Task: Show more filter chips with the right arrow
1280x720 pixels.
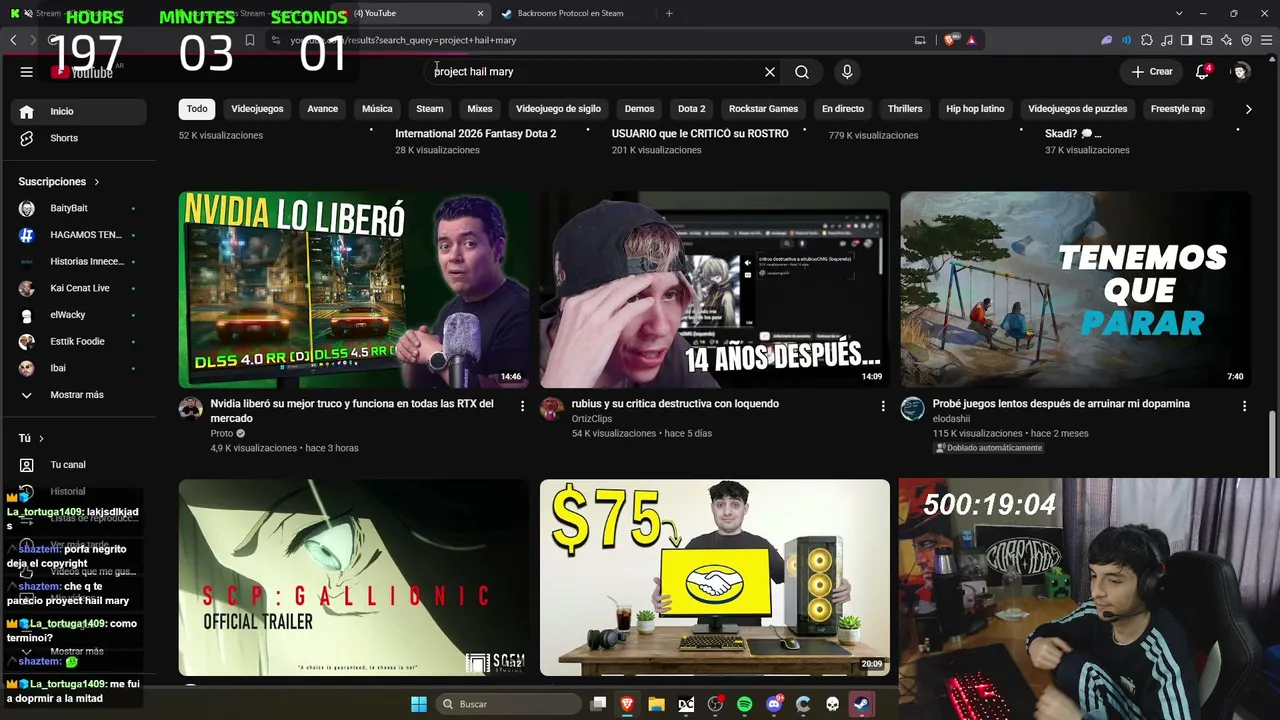Action: (x=1248, y=109)
